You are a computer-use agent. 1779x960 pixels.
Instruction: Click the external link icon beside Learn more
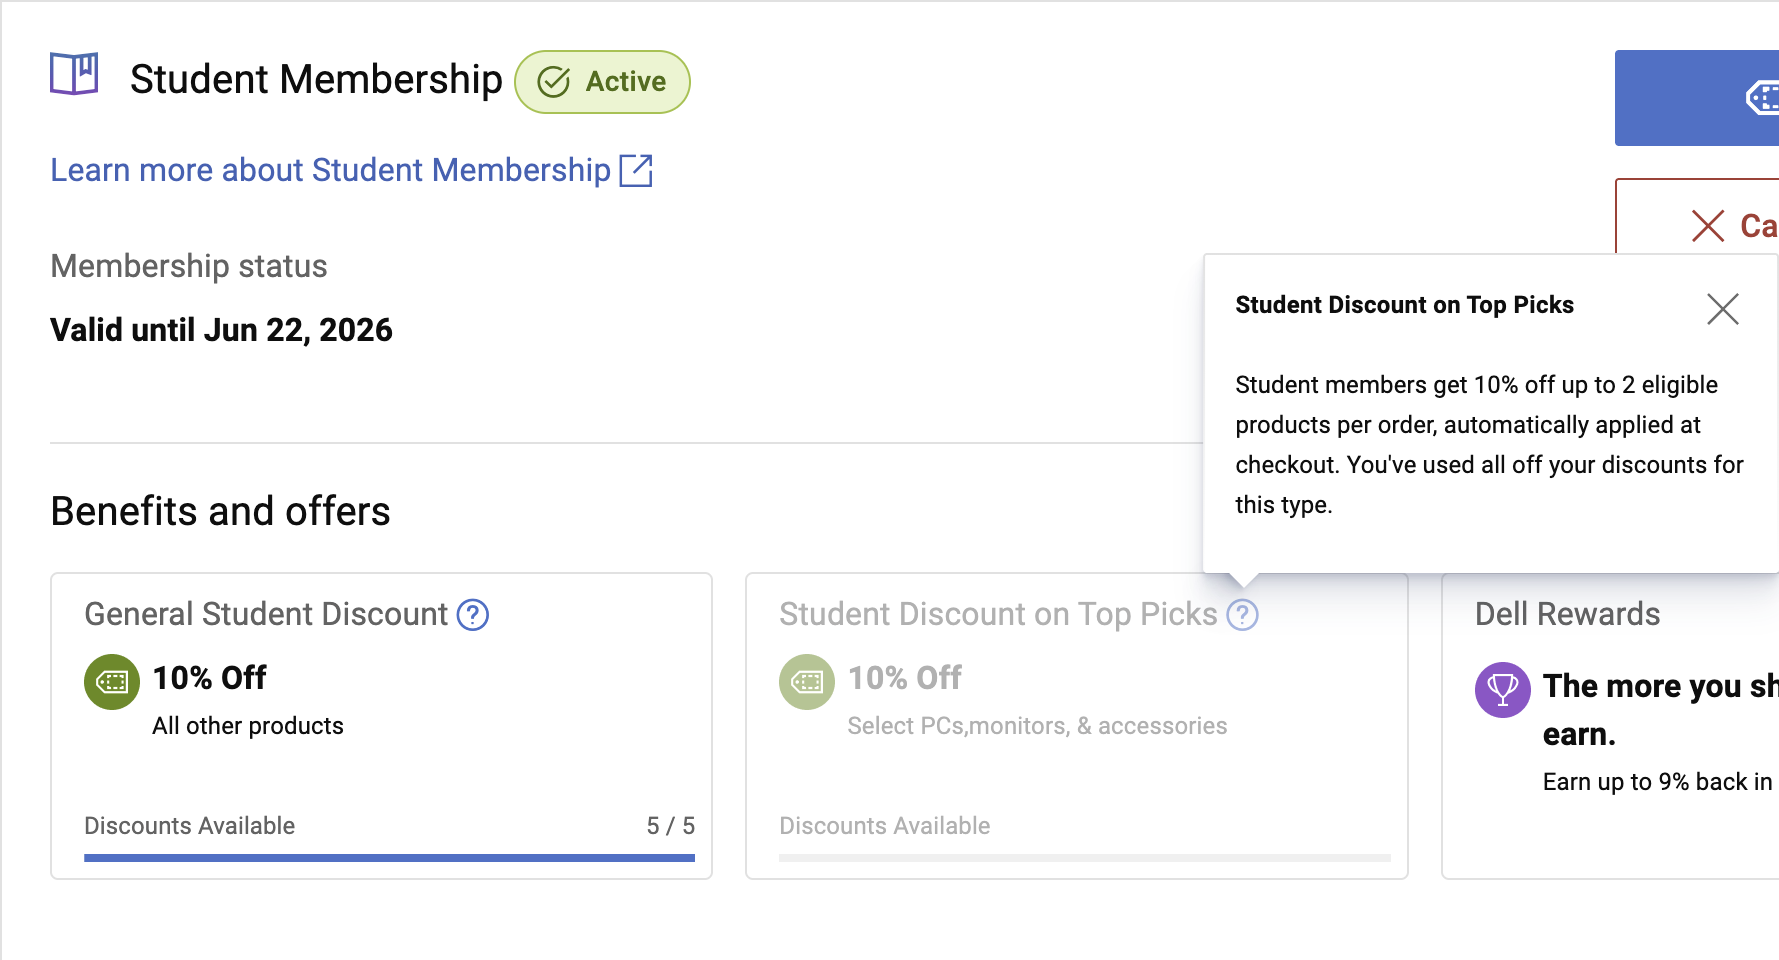[636, 170]
